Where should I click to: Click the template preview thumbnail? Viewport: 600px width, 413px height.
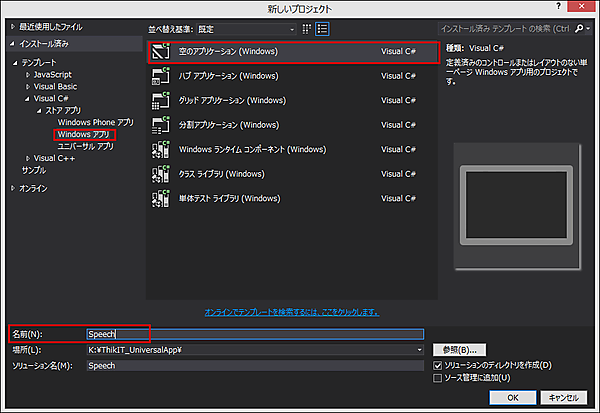coord(517,206)
